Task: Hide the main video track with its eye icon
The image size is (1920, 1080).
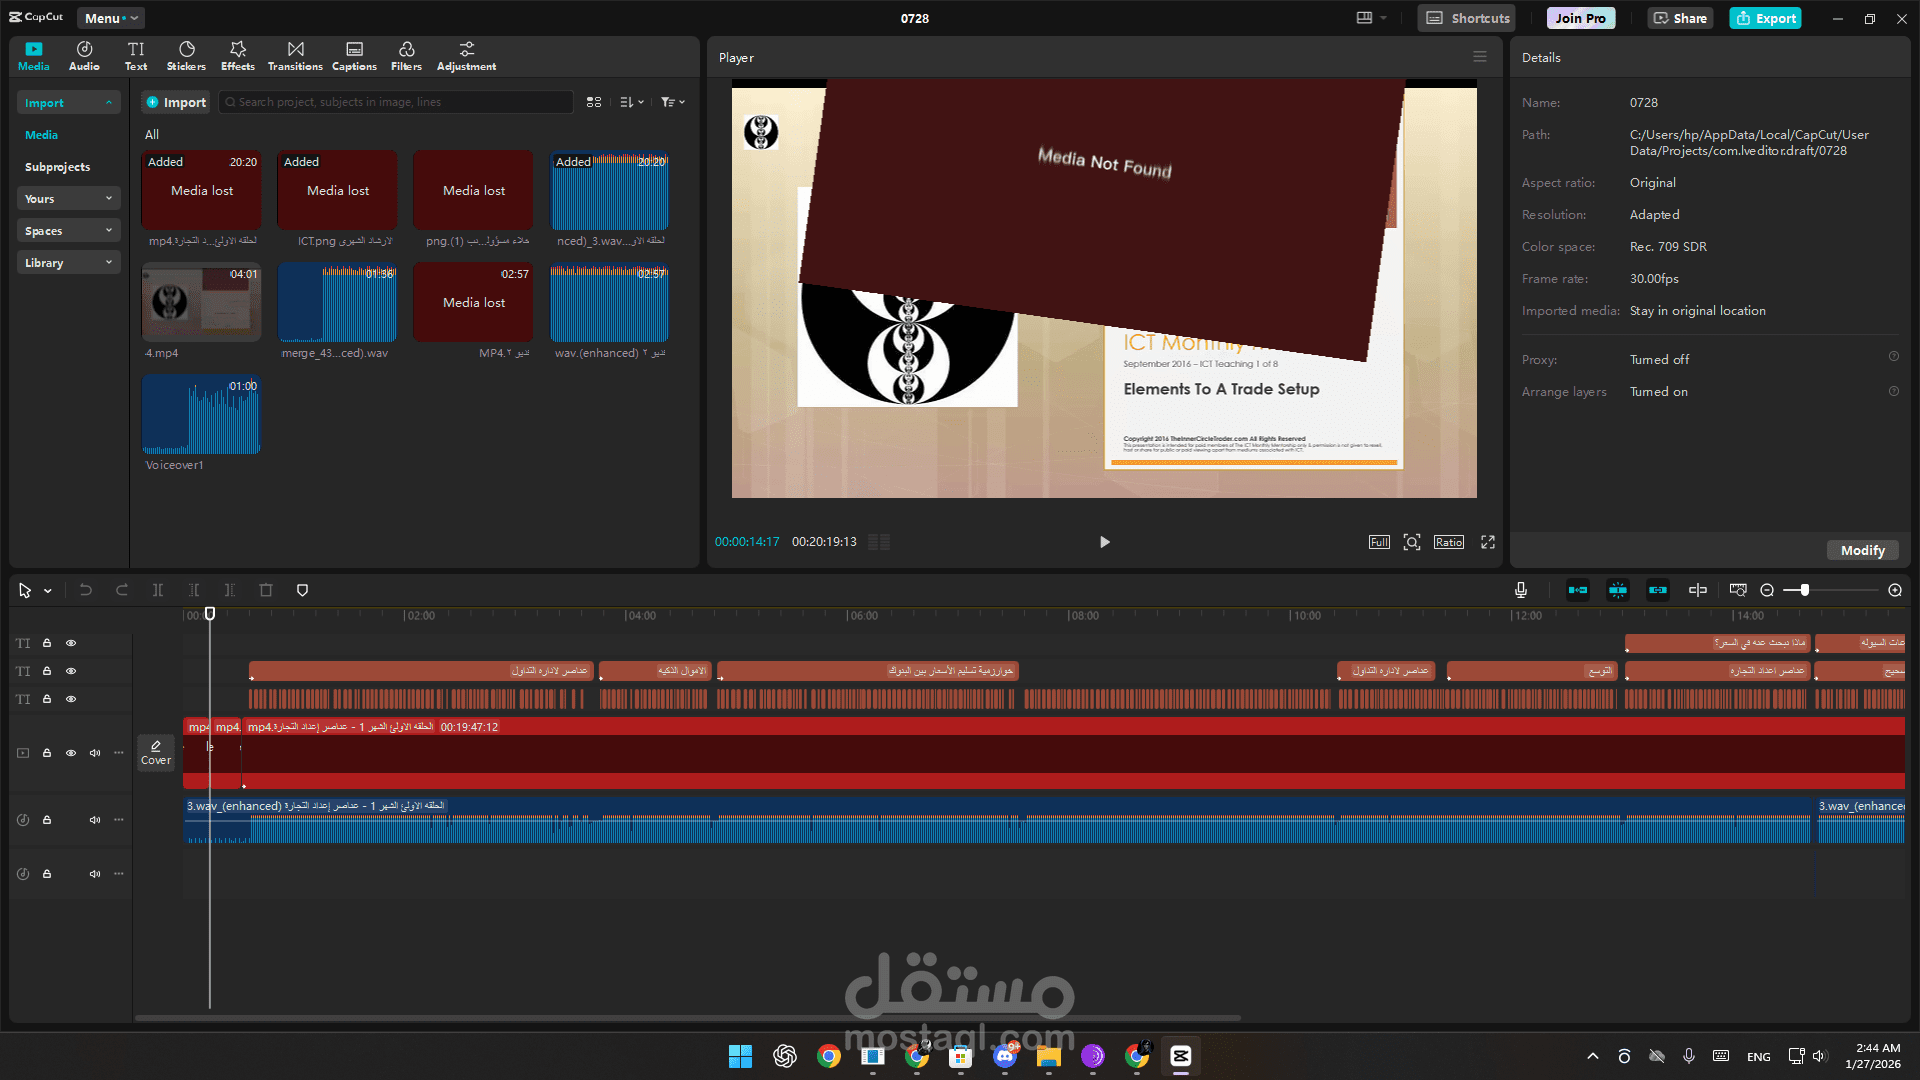Action: point(71,753)
